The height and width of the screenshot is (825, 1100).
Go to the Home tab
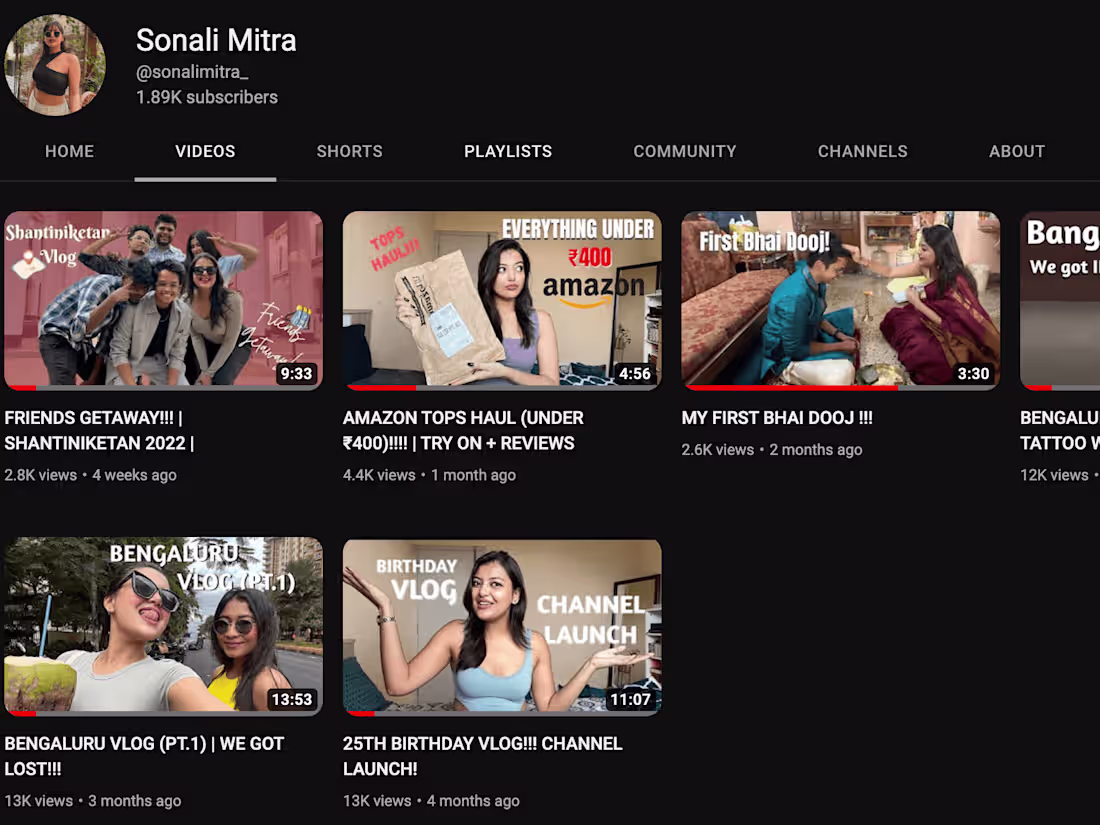pos(69,151)
